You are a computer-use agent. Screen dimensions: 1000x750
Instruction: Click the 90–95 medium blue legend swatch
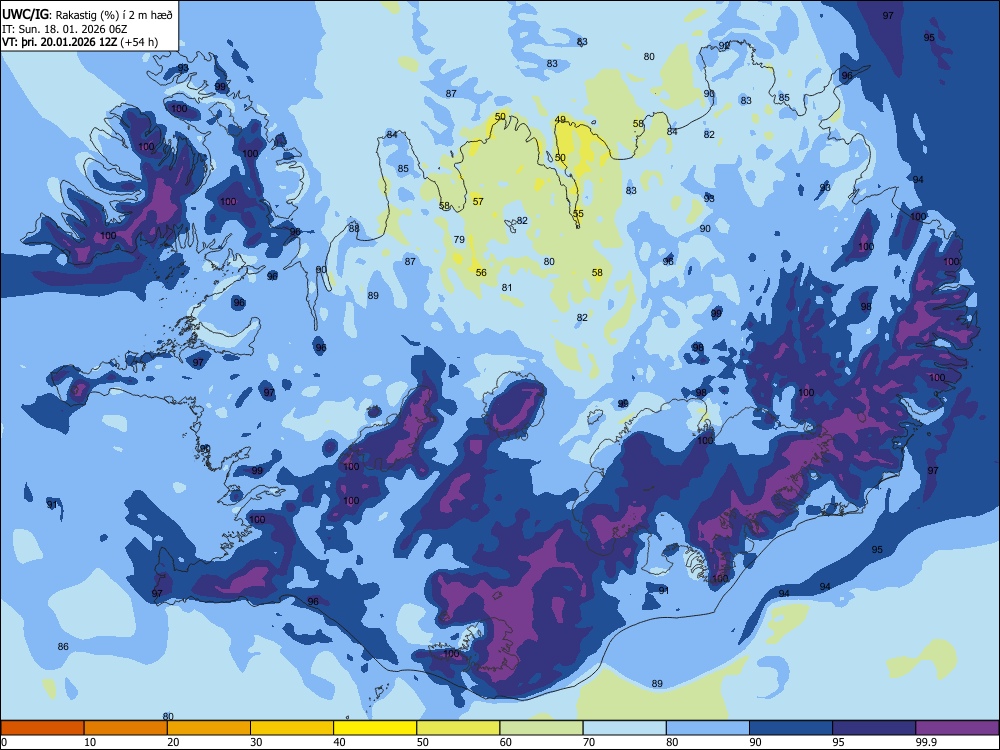791,728
